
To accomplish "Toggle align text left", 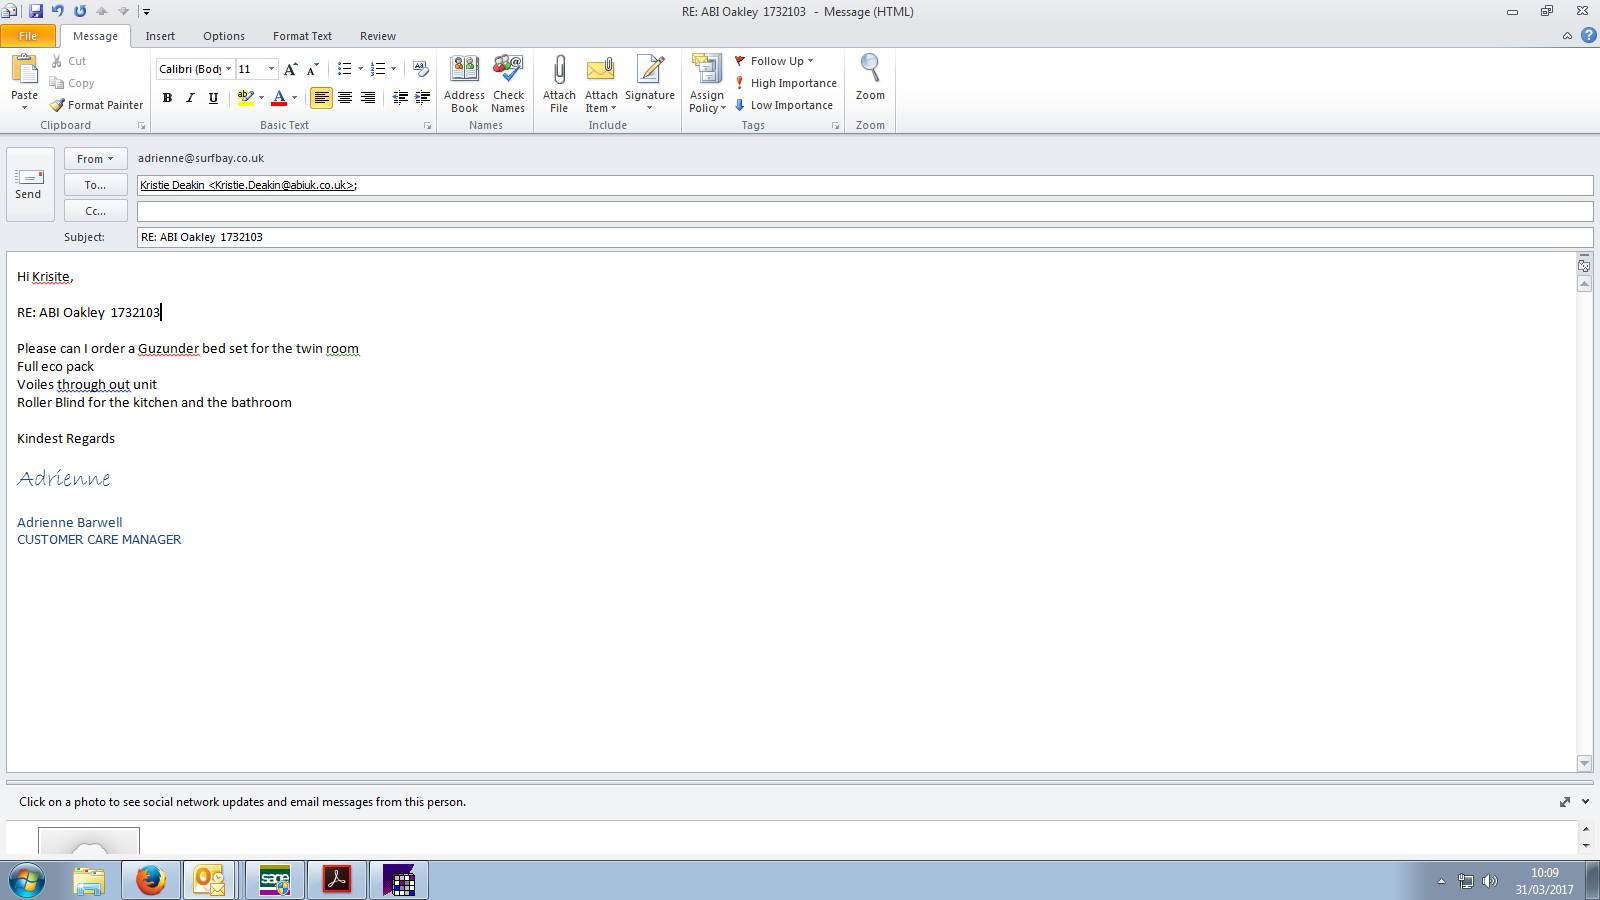I will click(x=321, y=98).
